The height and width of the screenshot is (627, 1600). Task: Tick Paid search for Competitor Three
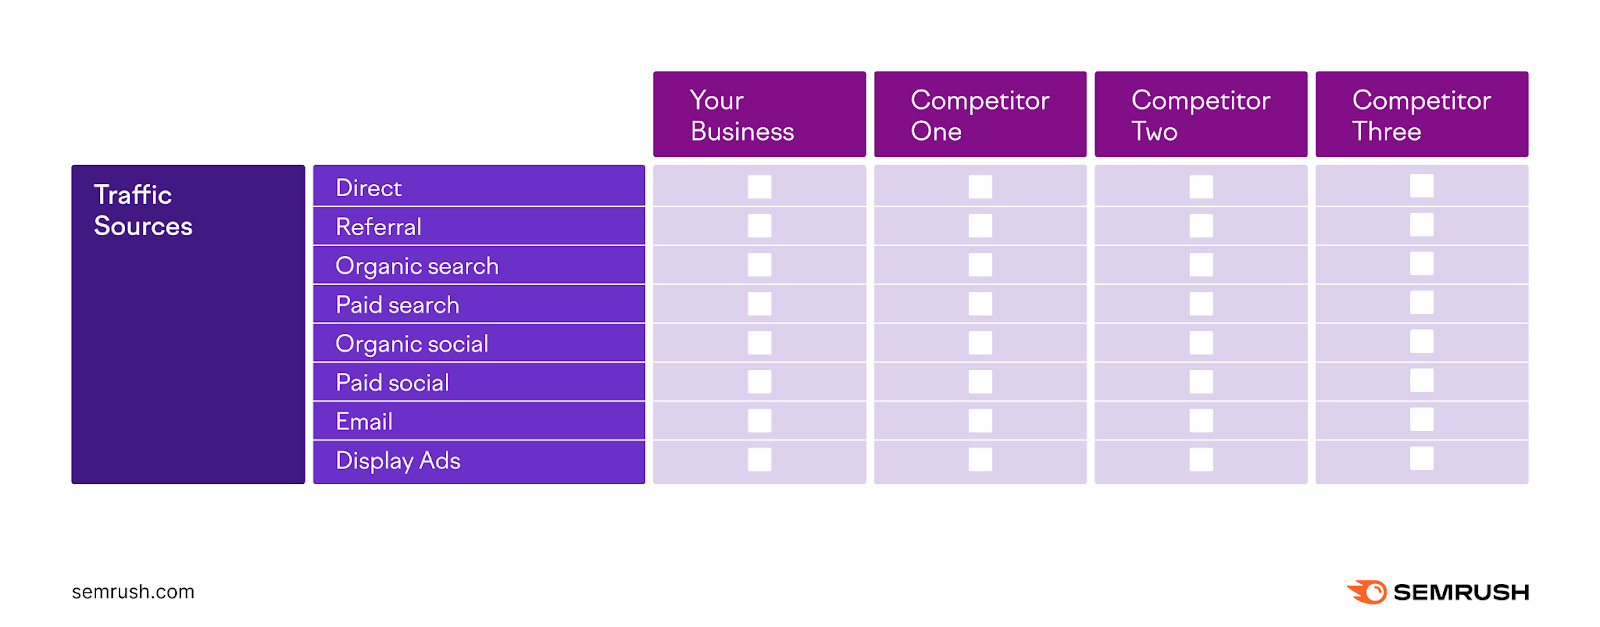click(x=1421, y=303)
